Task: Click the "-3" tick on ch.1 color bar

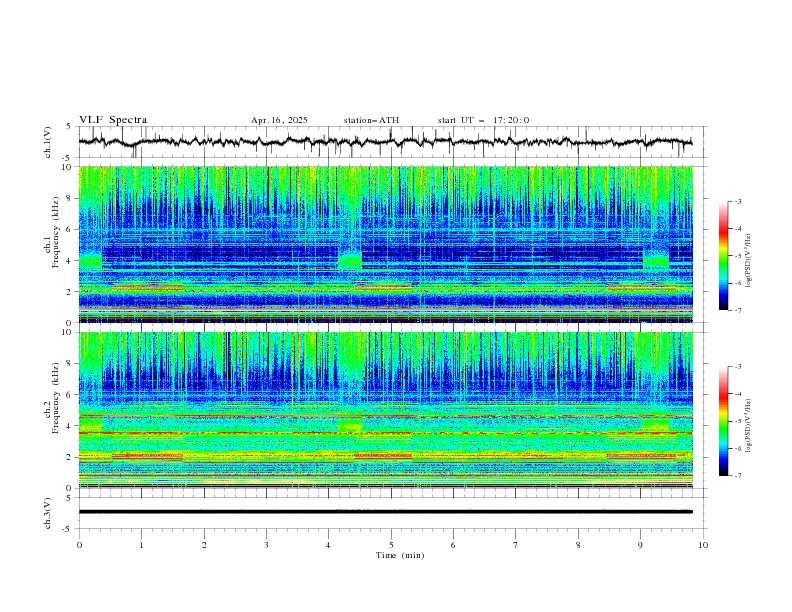Action: [x=738, y=201]
